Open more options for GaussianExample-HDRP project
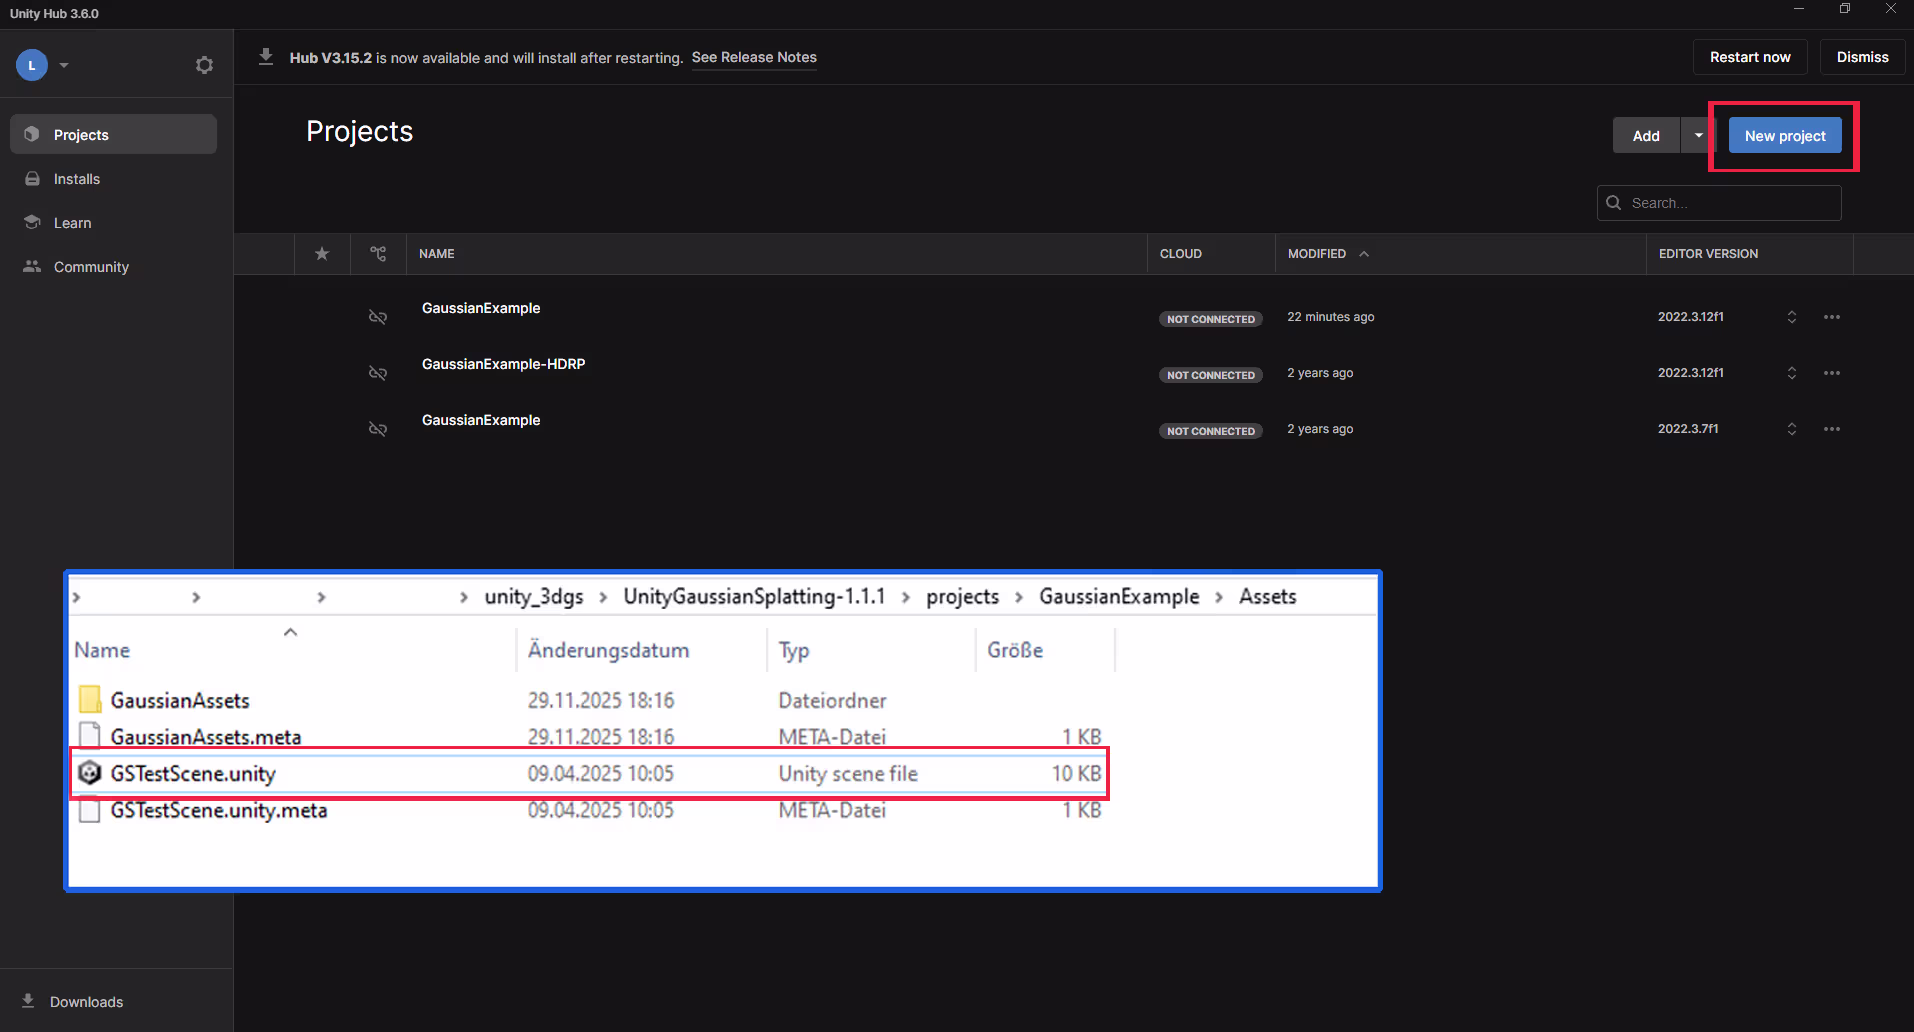This screenshot has height=1032, width=1914. coord(1831,373)
